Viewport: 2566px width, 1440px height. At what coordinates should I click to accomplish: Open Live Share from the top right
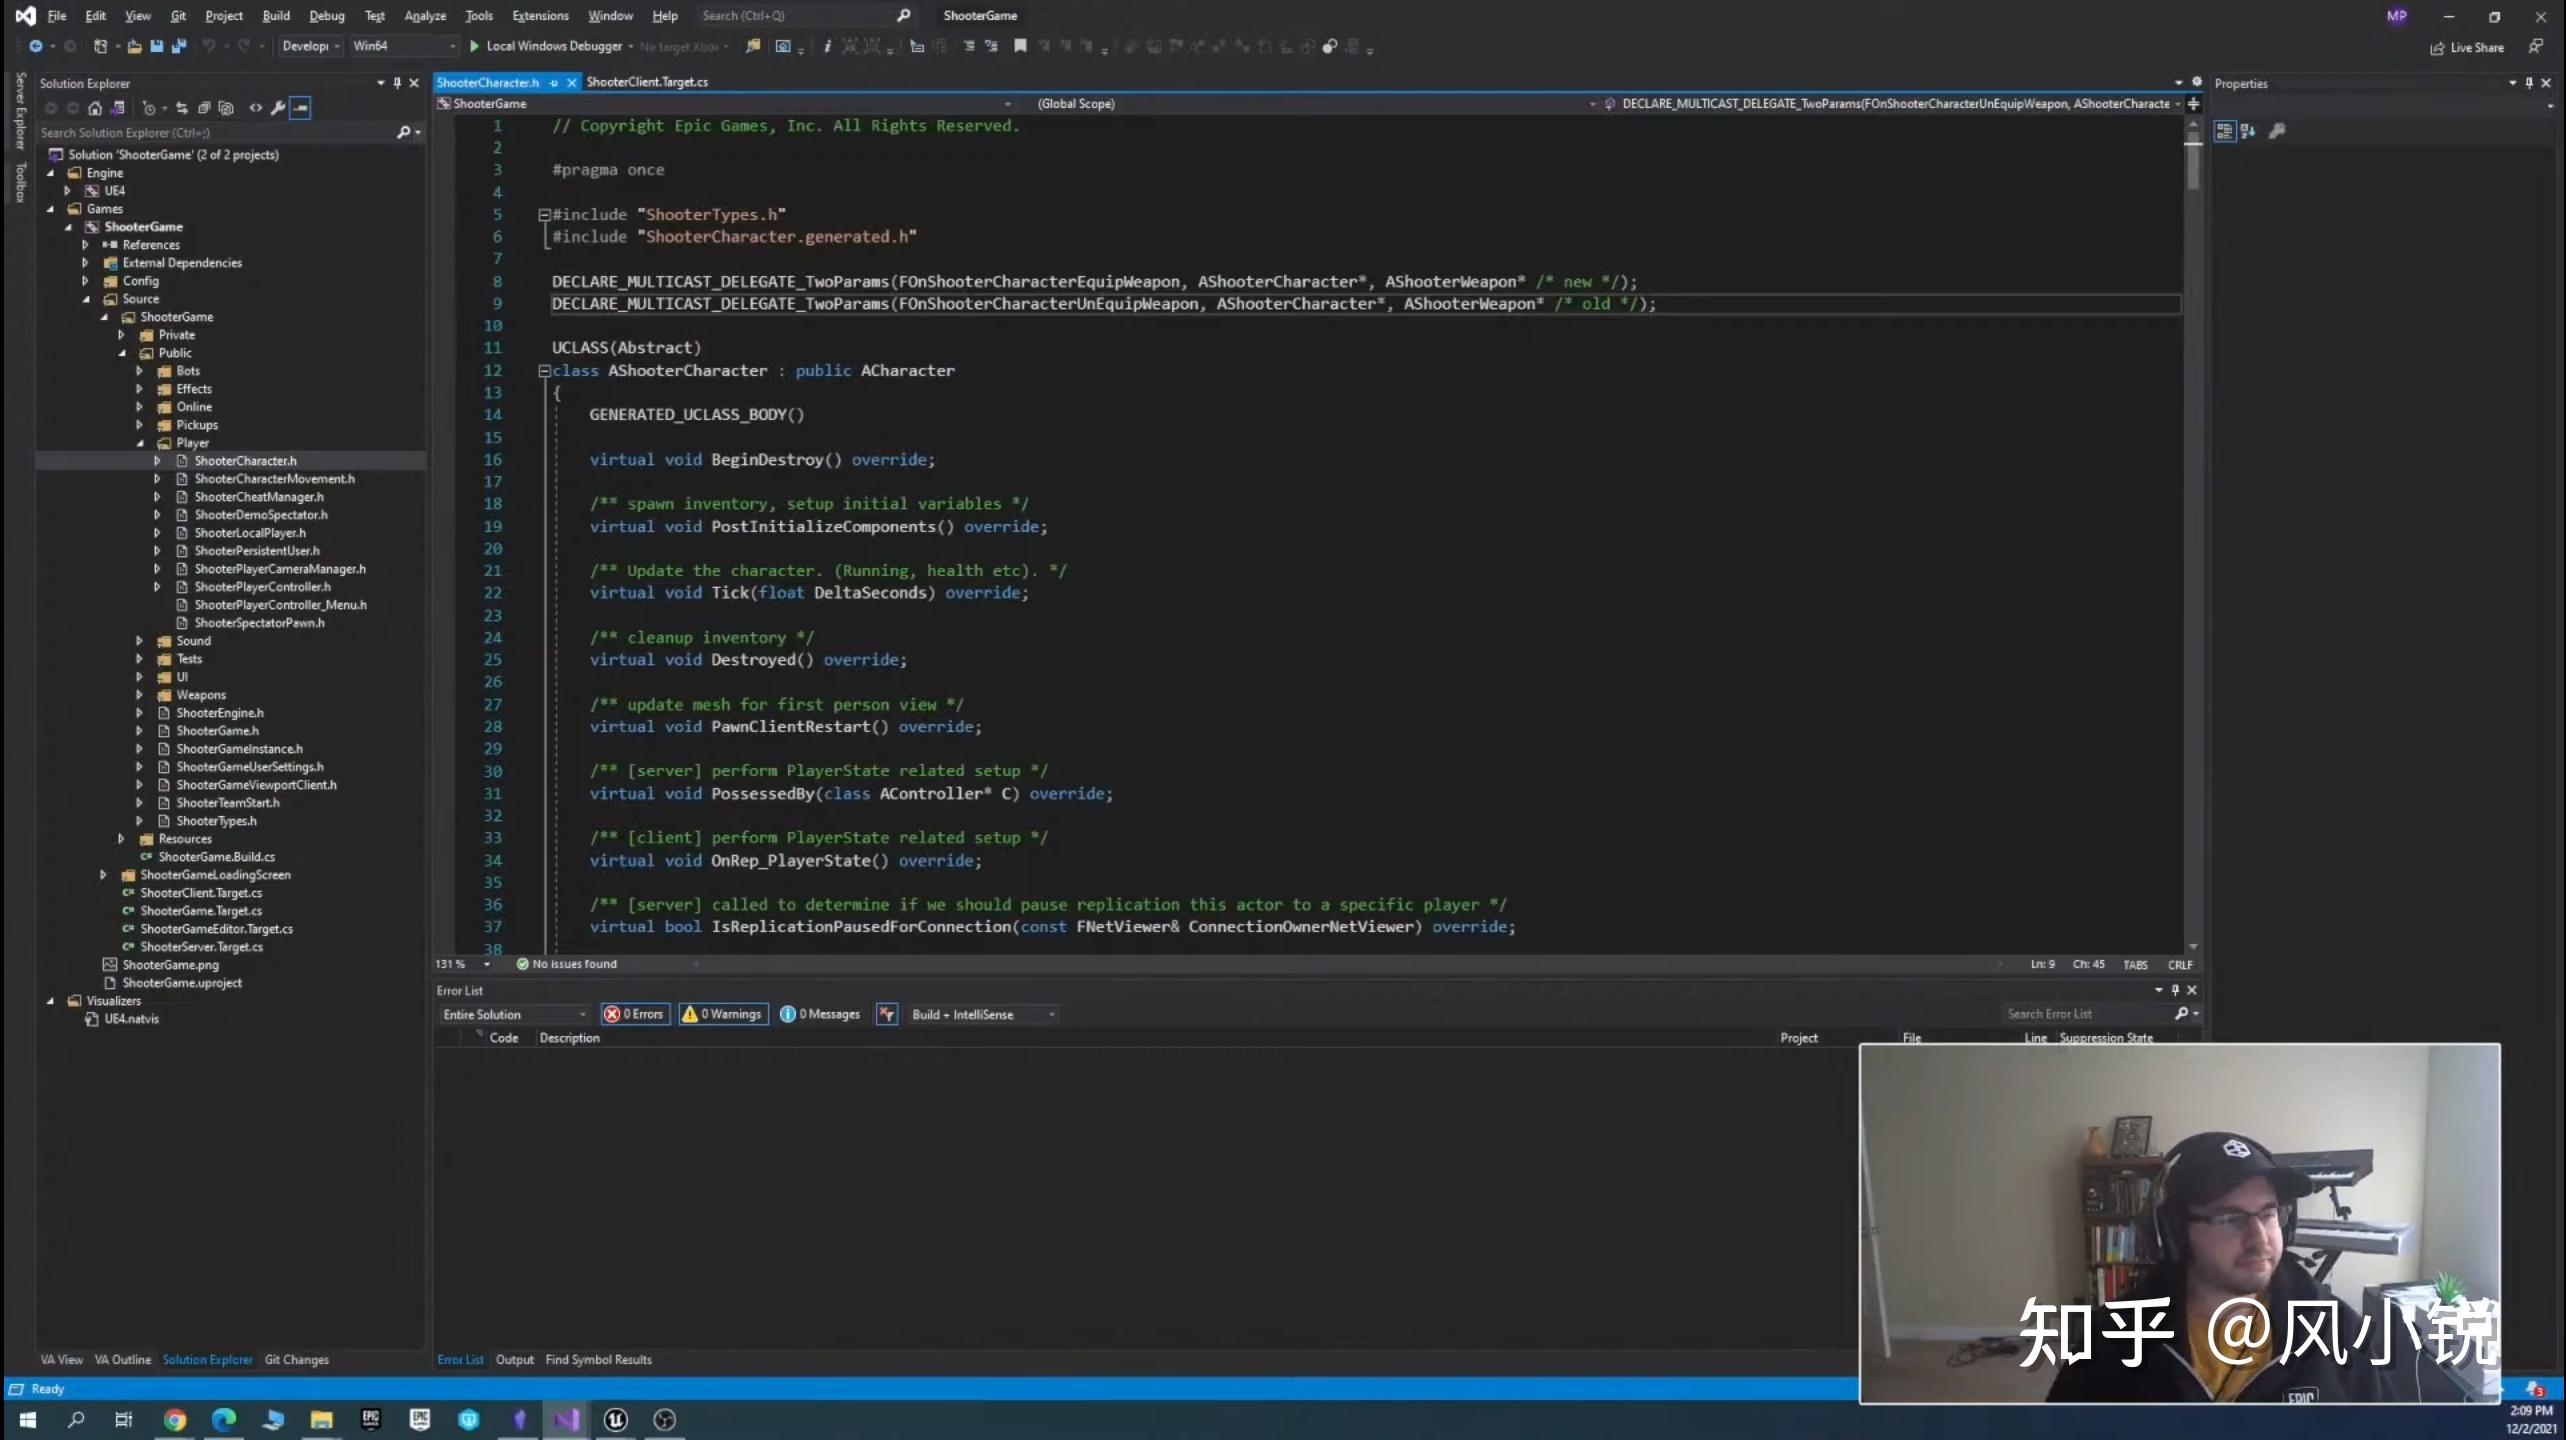(x=2470, y=47)
